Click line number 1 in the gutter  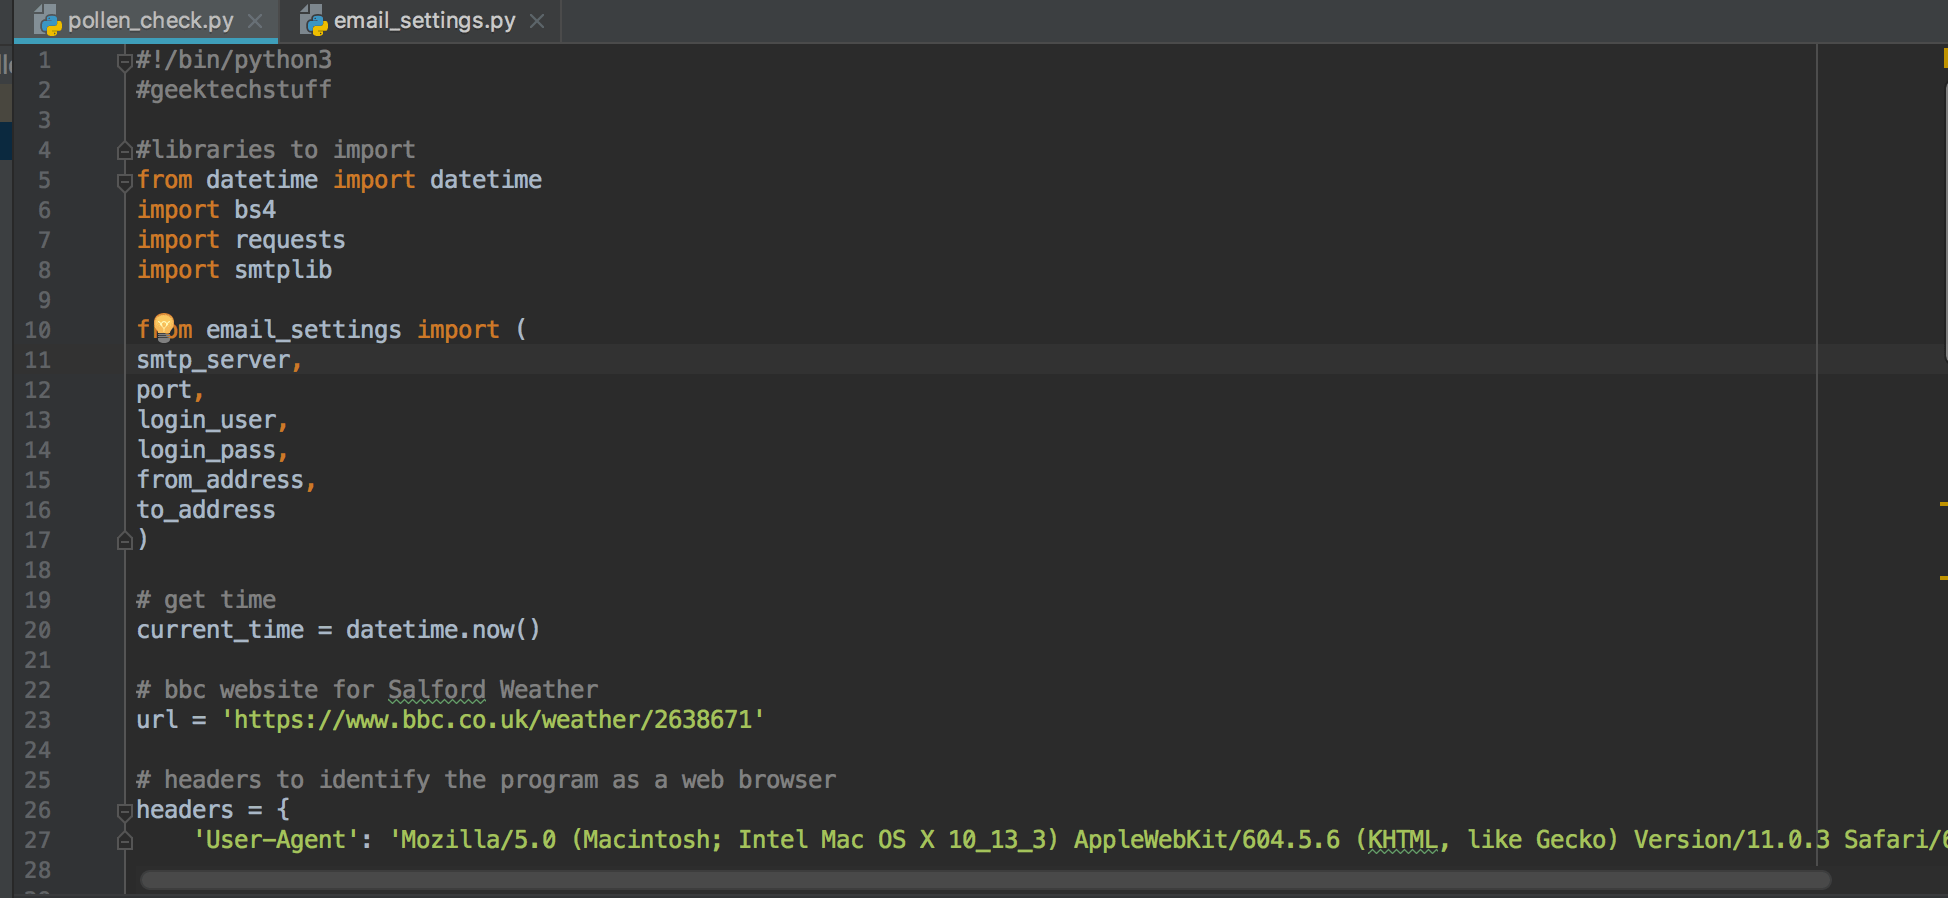click(x=44, y=60)
